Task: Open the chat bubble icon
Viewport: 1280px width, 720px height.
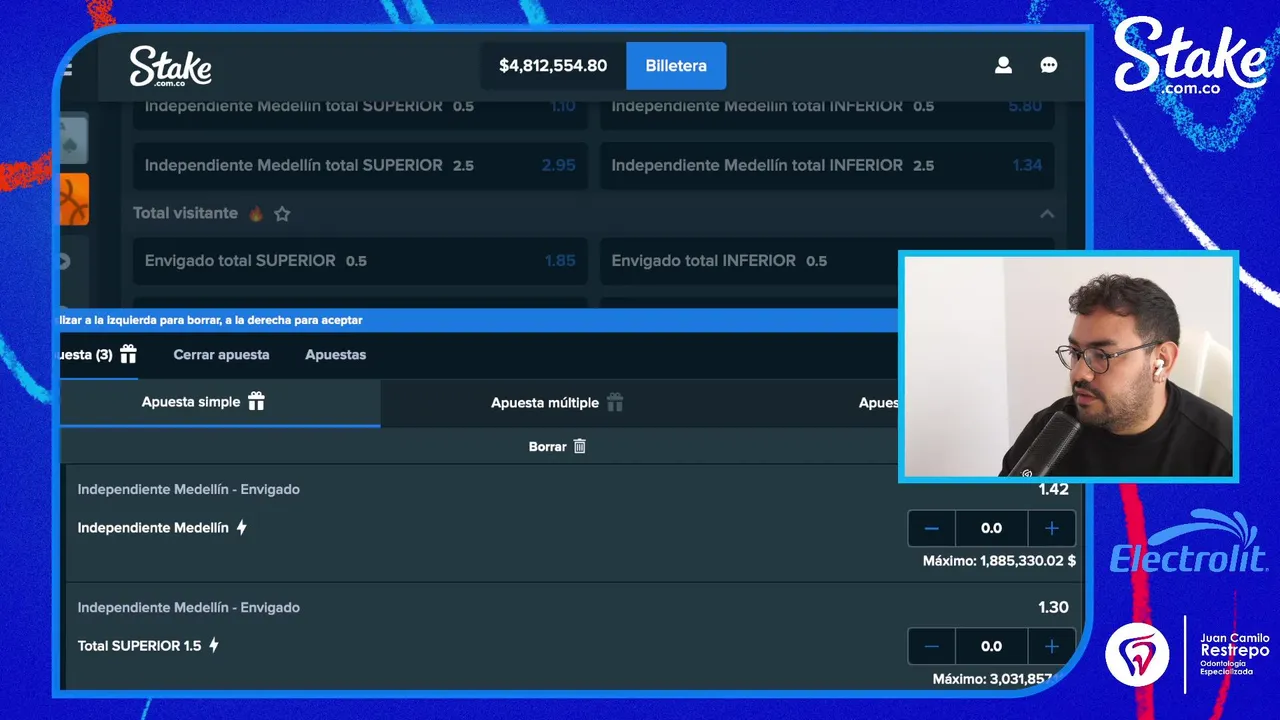Action: (1049, 65)
